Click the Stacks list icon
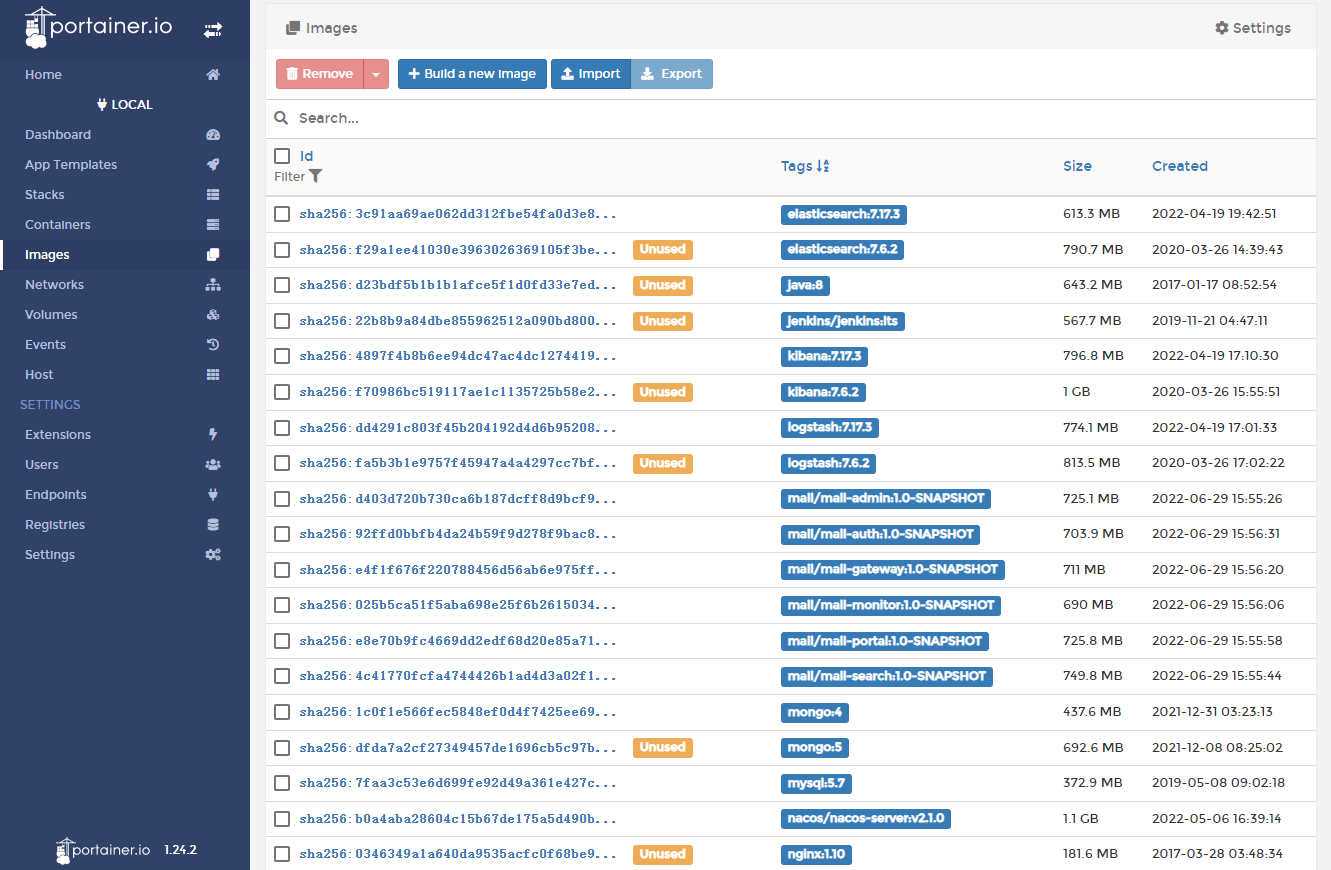This screenshot has width=1331, height=870. click(x=213, y=195)
